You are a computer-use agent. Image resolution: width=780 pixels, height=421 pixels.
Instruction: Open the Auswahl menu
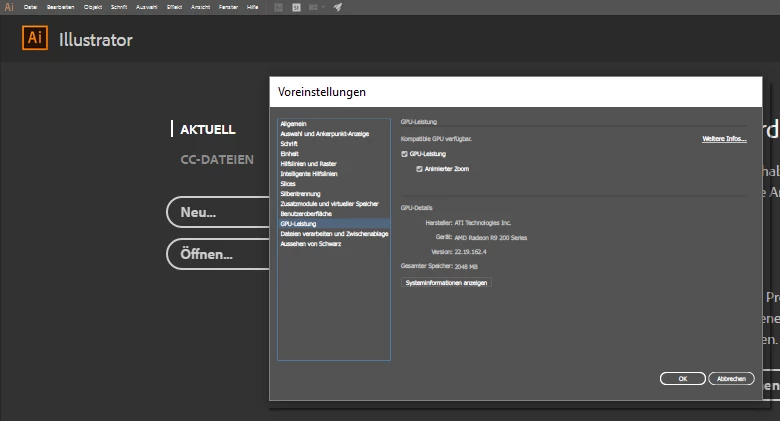(146, 7)
